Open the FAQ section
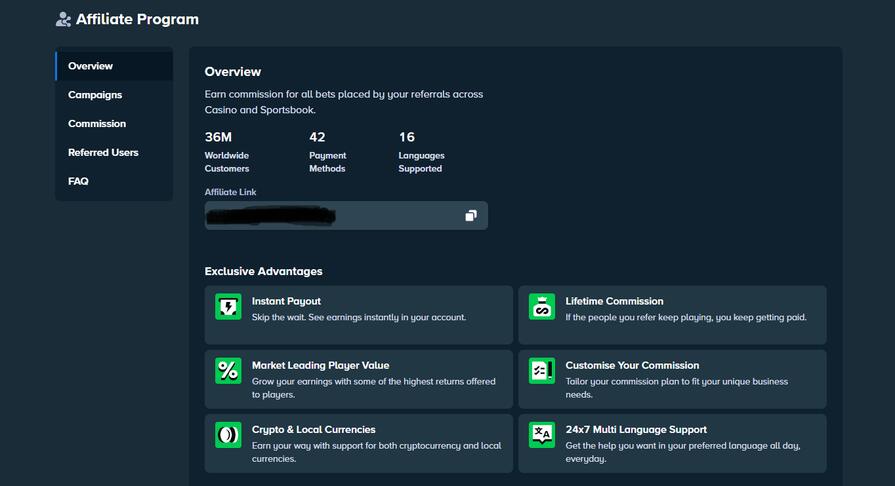The width and height of the screenshot is (895, 486). 78,182
